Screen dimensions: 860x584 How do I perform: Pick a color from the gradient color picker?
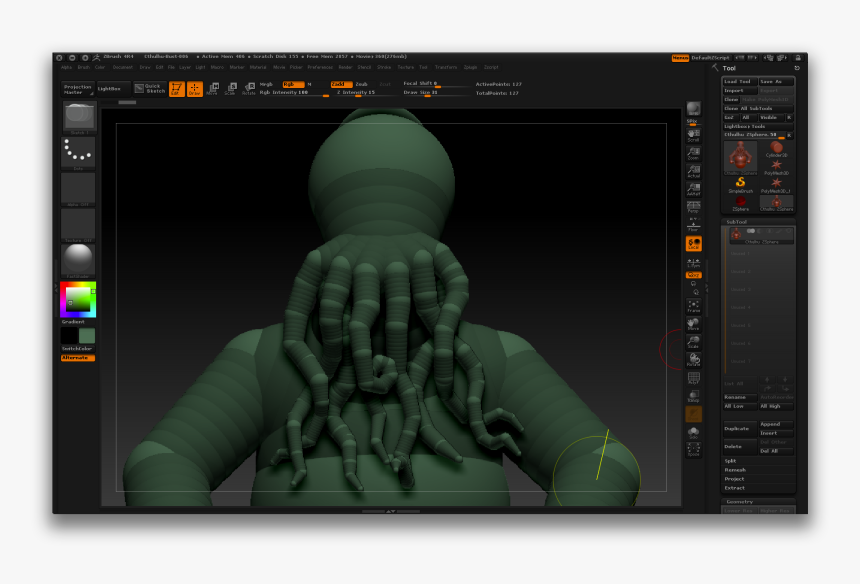click(x=77, y=300)
